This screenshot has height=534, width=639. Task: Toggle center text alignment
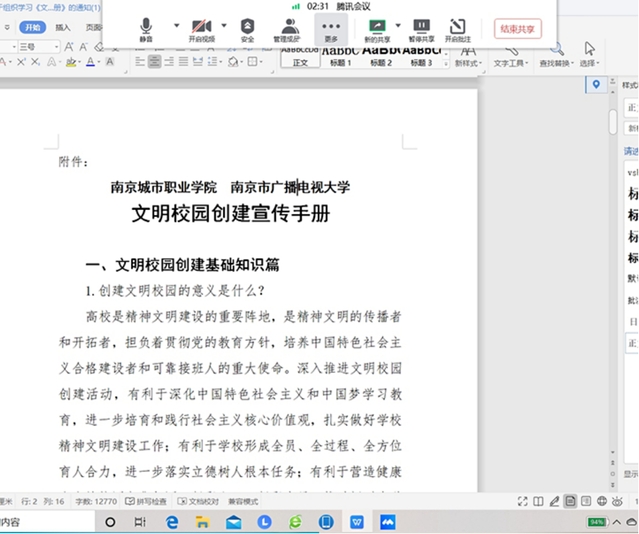[x=154, y=62]
